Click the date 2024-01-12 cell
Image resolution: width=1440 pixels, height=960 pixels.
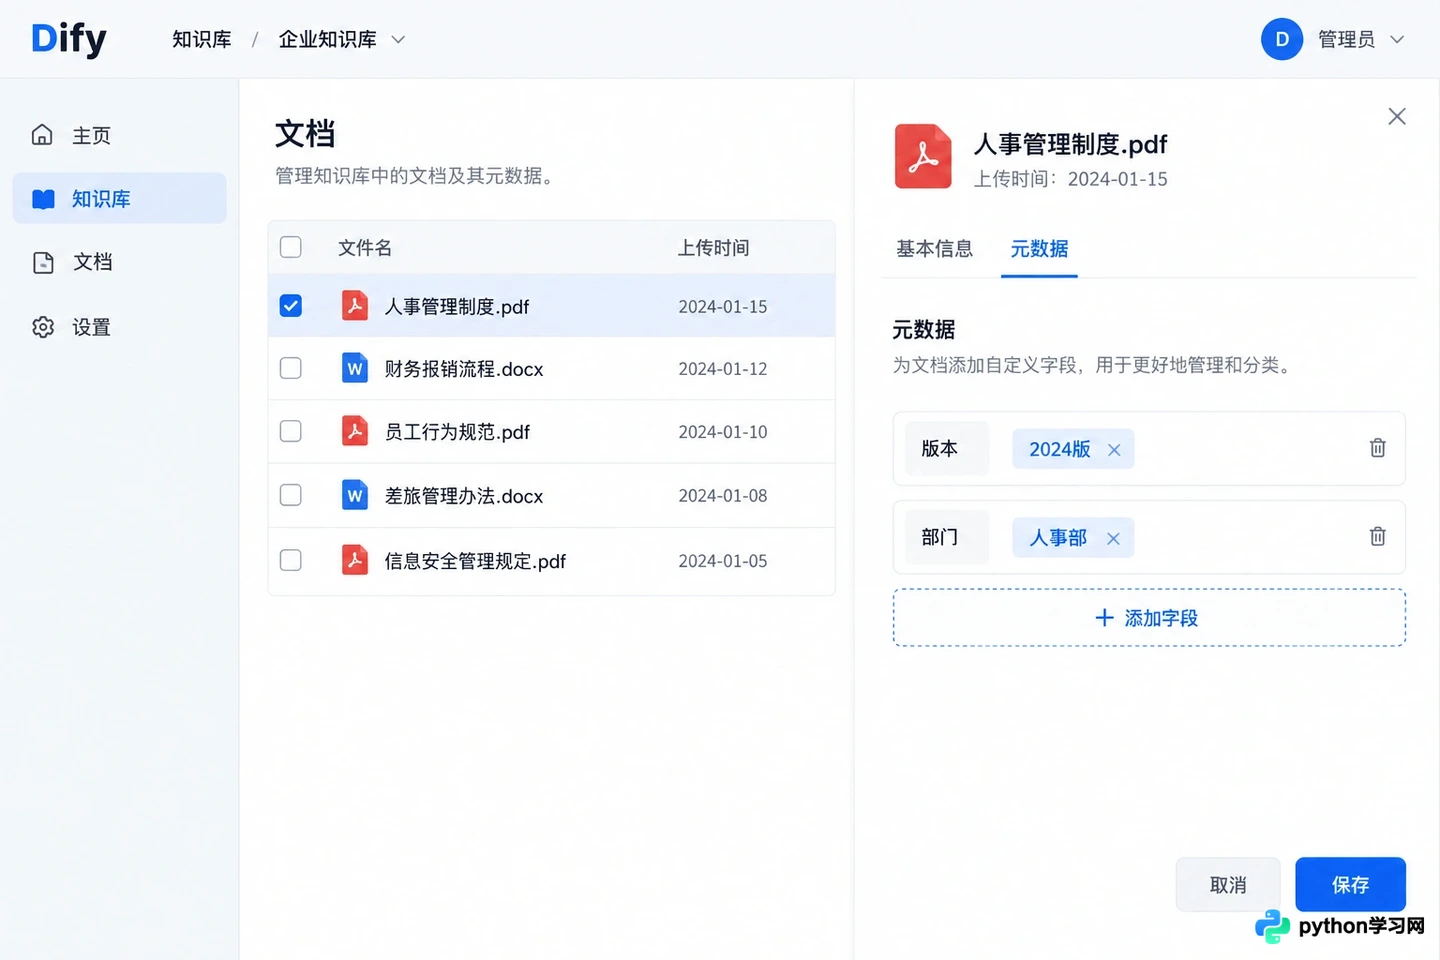click(x=722, y=369)
